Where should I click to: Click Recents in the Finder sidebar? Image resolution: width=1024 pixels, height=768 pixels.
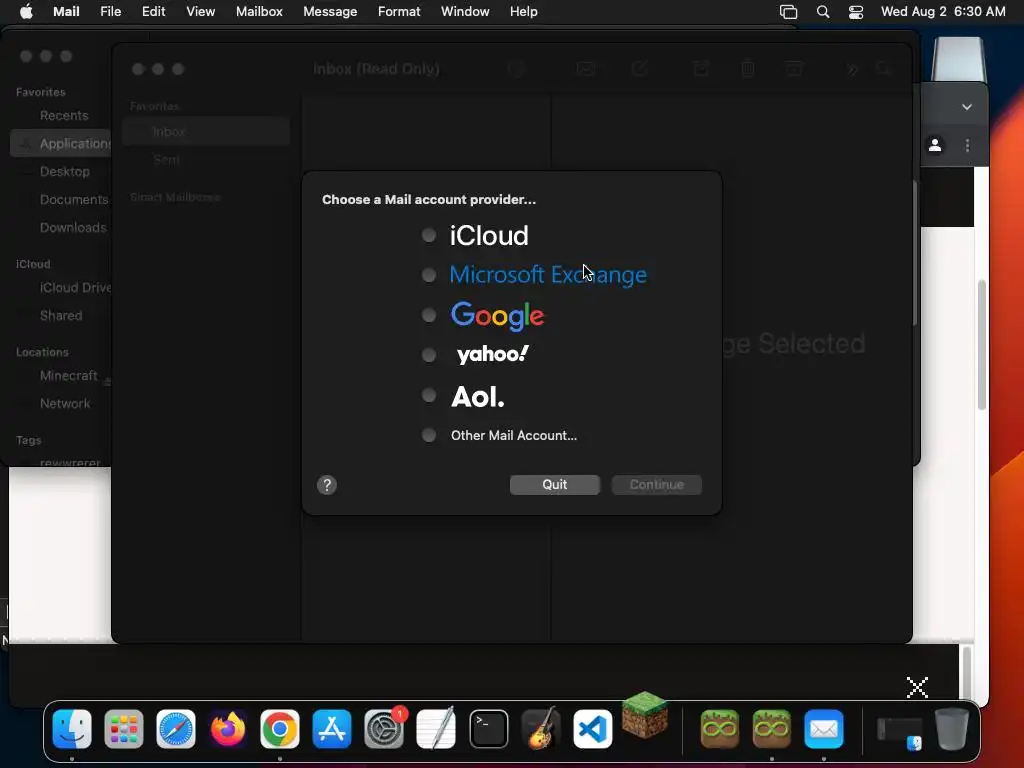64,116
